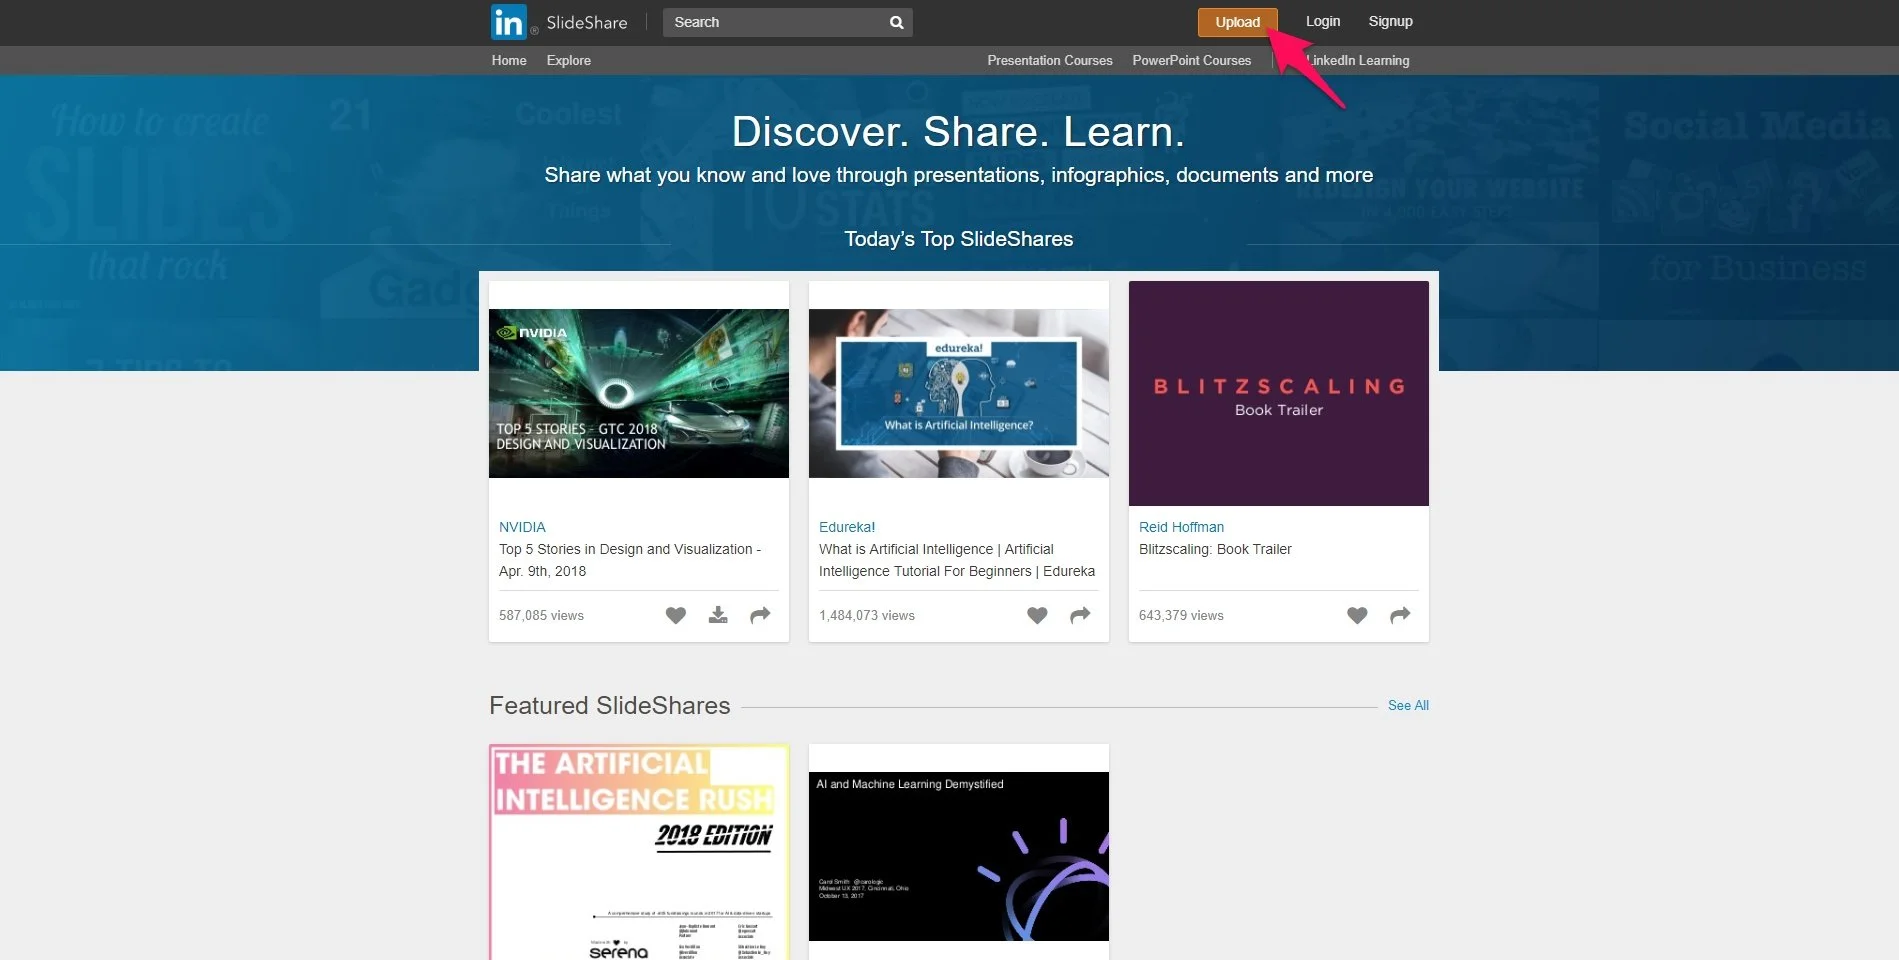Open the Edureka AI slideshow thumbnail

pyautogui.click(x=959, y=393)
